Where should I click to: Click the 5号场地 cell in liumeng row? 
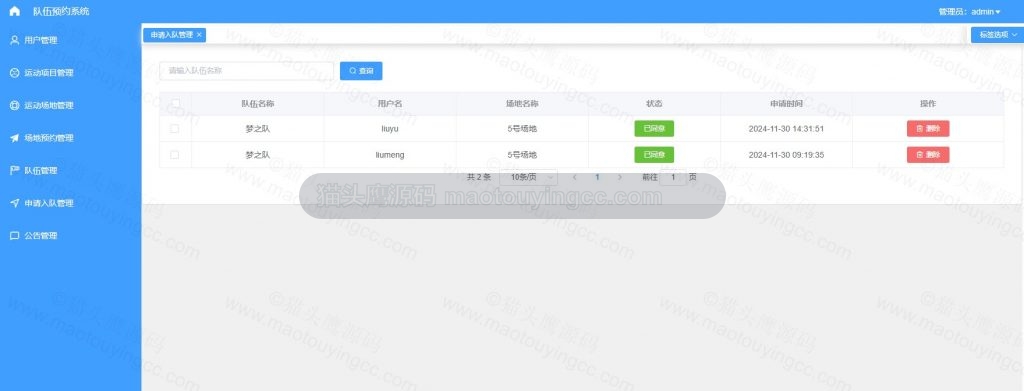pos(522,155)
